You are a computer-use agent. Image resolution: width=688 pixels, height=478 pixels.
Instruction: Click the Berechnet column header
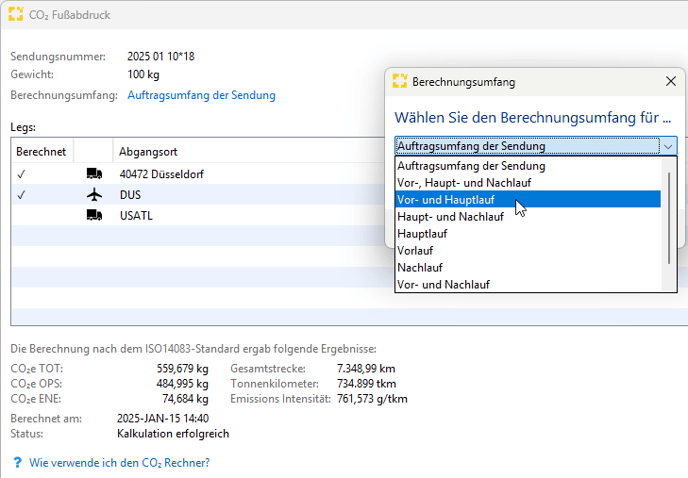coord(41,151)
